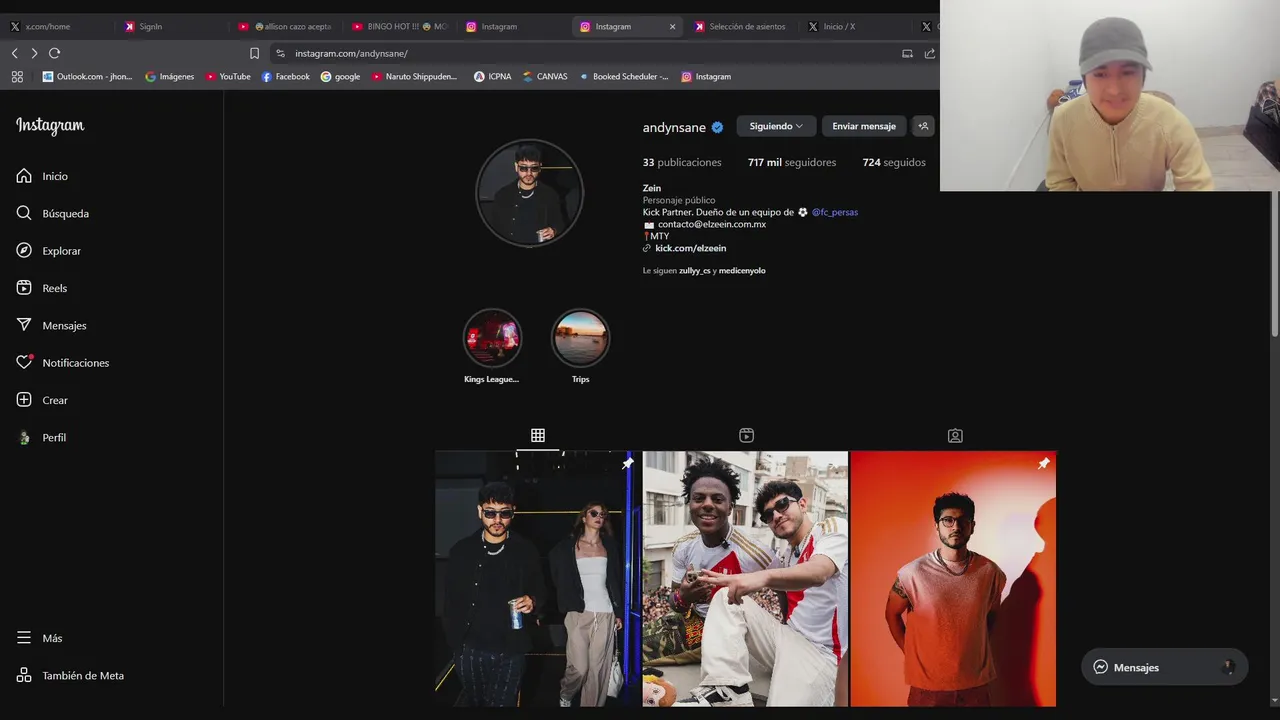Open the couple in black pinned post
1280x720 pixels.
pyautogui.click(x=537, y=579)
